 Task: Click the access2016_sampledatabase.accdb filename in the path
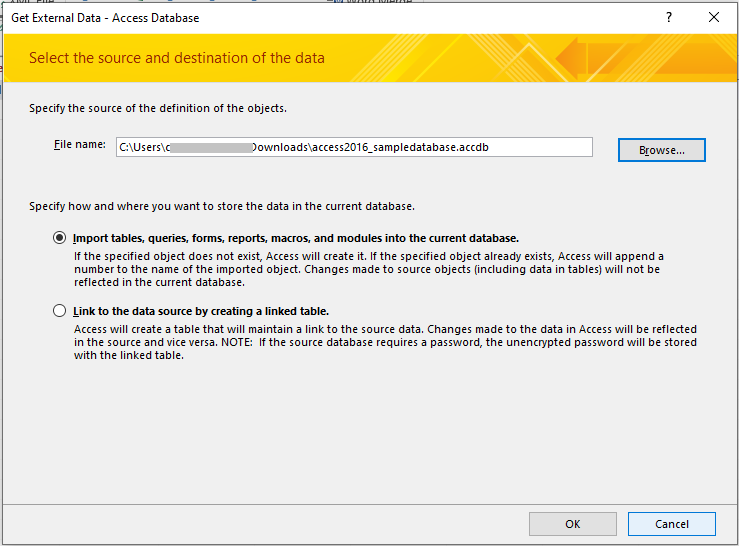click(x=400, y=147)
